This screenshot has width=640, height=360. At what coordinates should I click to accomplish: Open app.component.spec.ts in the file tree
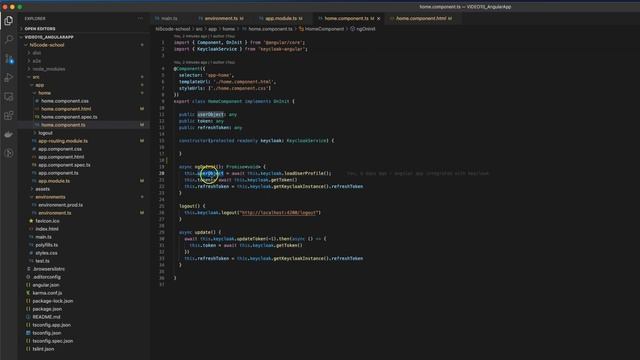tap(64, 165)
